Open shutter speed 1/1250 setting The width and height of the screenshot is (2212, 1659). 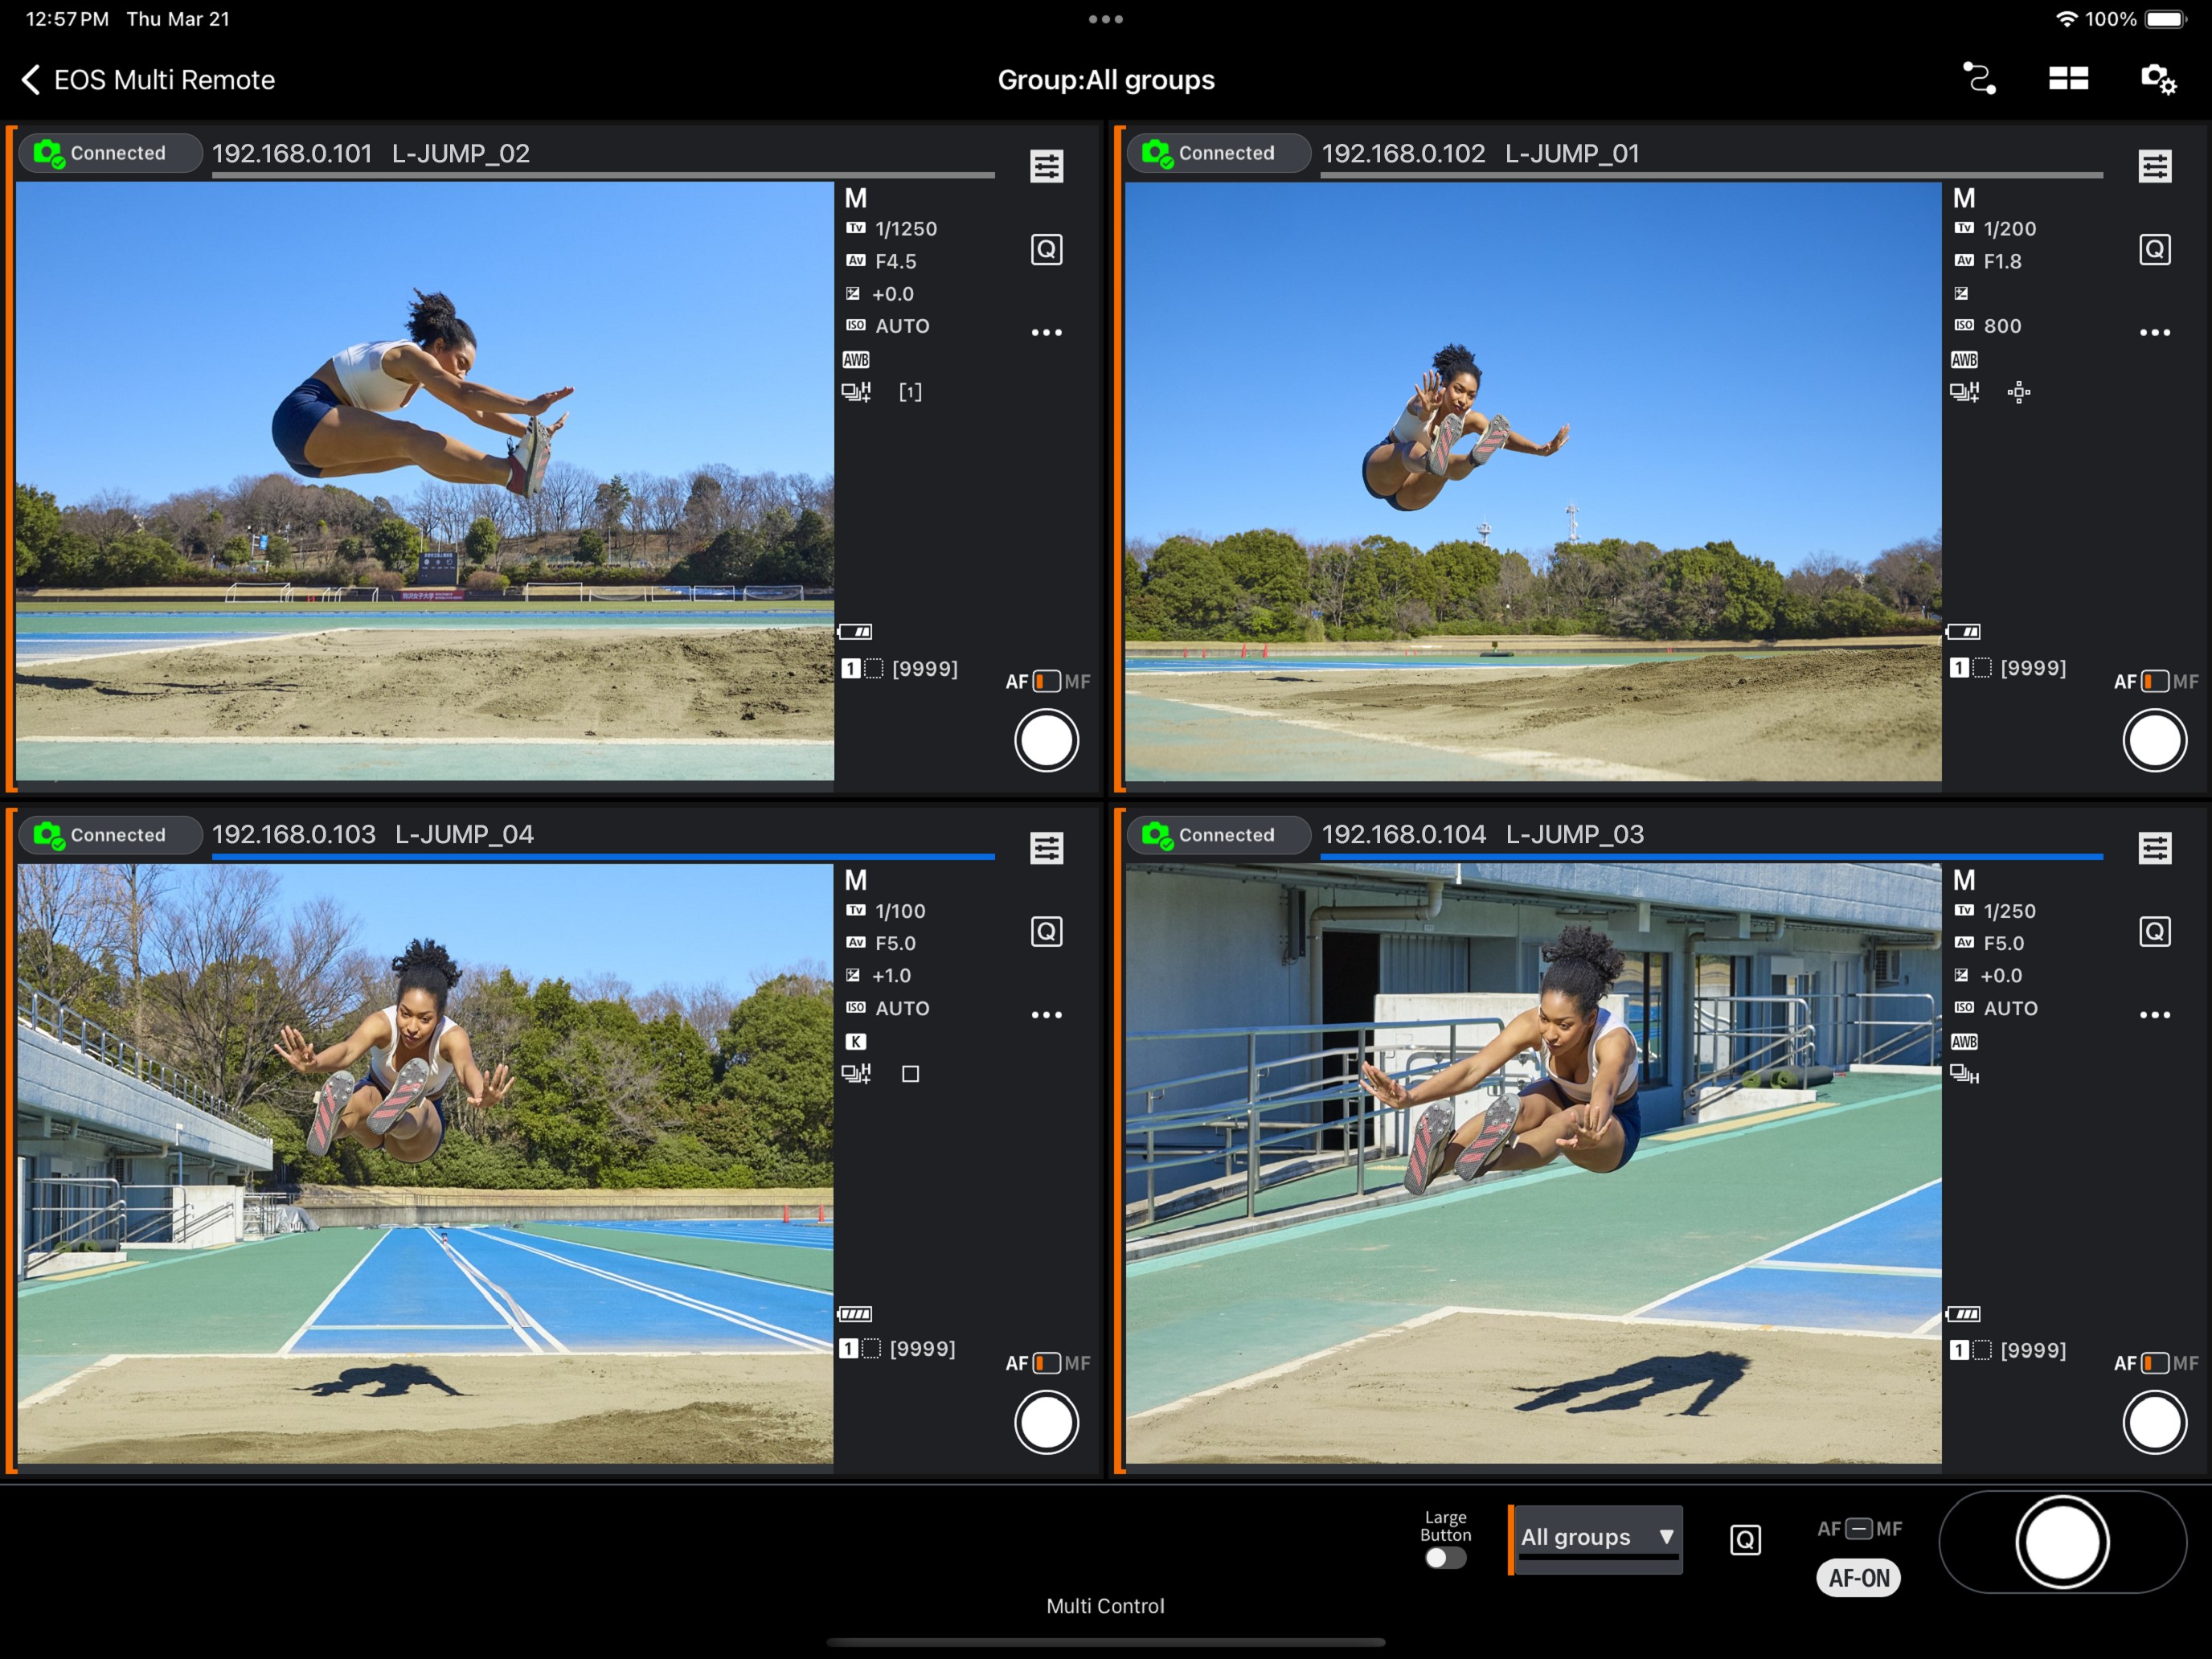point(904,229)
